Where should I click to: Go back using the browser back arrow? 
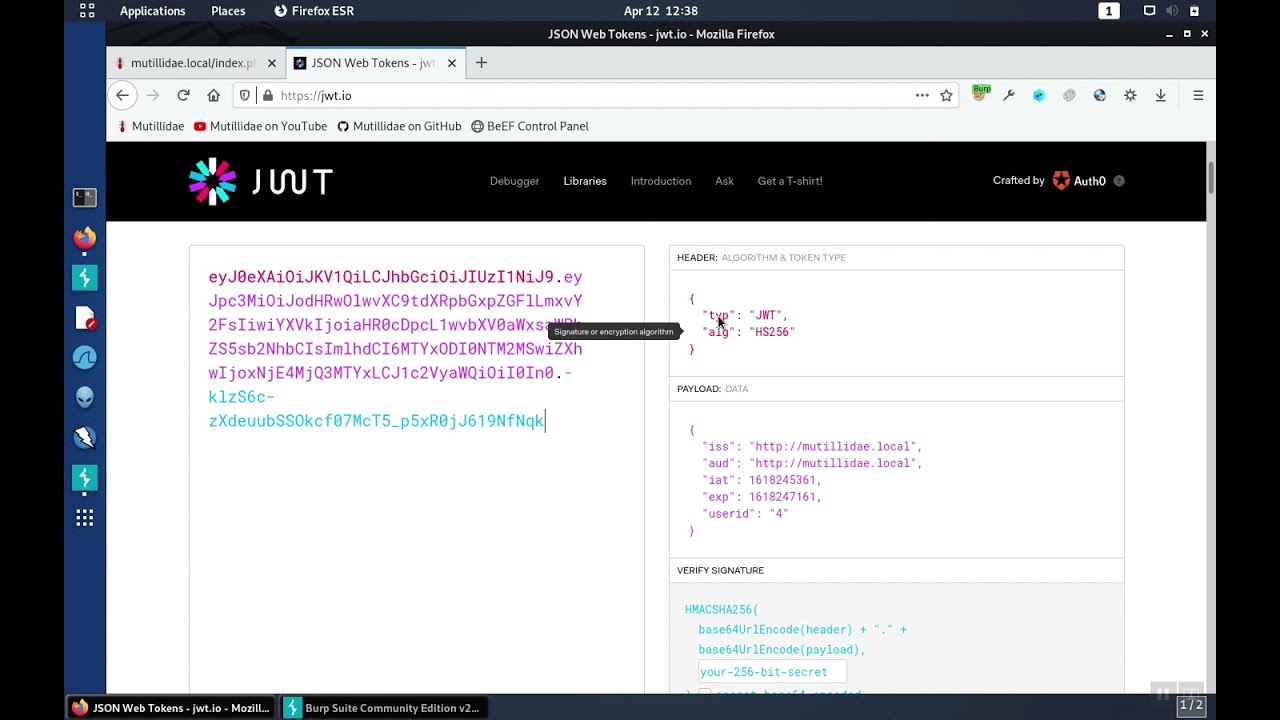point(122,95)
